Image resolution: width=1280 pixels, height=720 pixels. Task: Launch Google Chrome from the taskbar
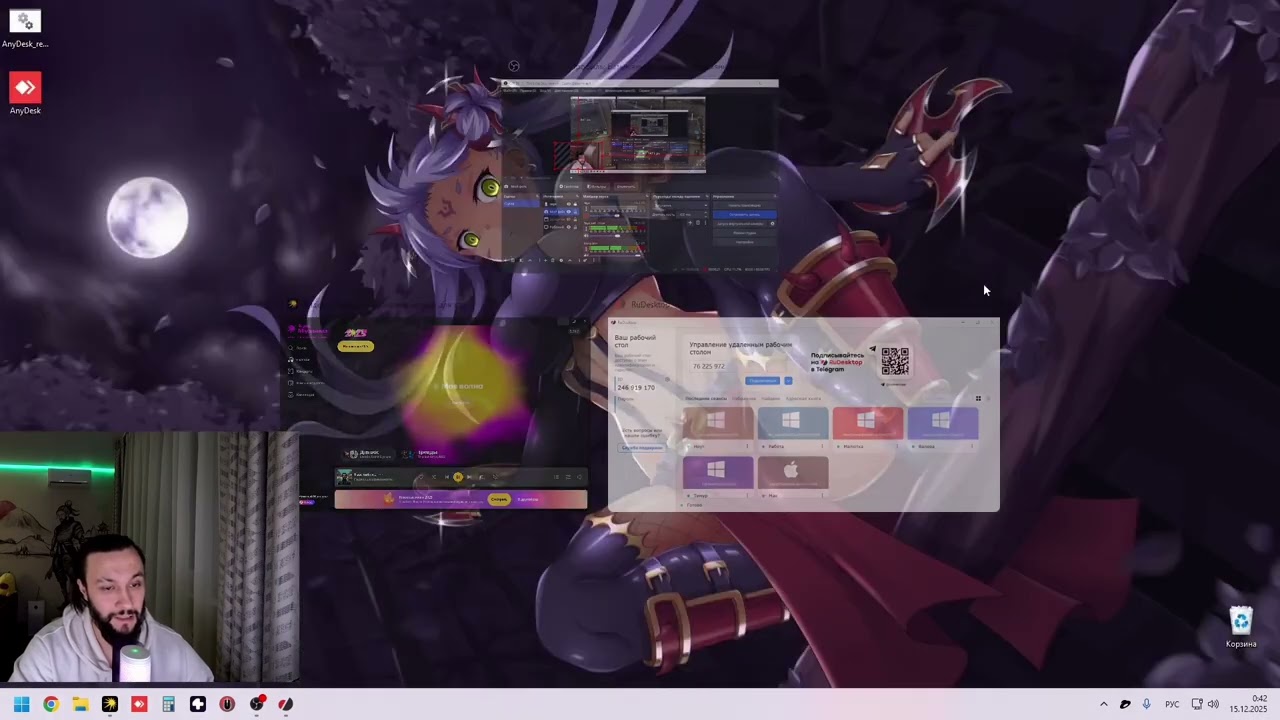click(x=51, y=704)
